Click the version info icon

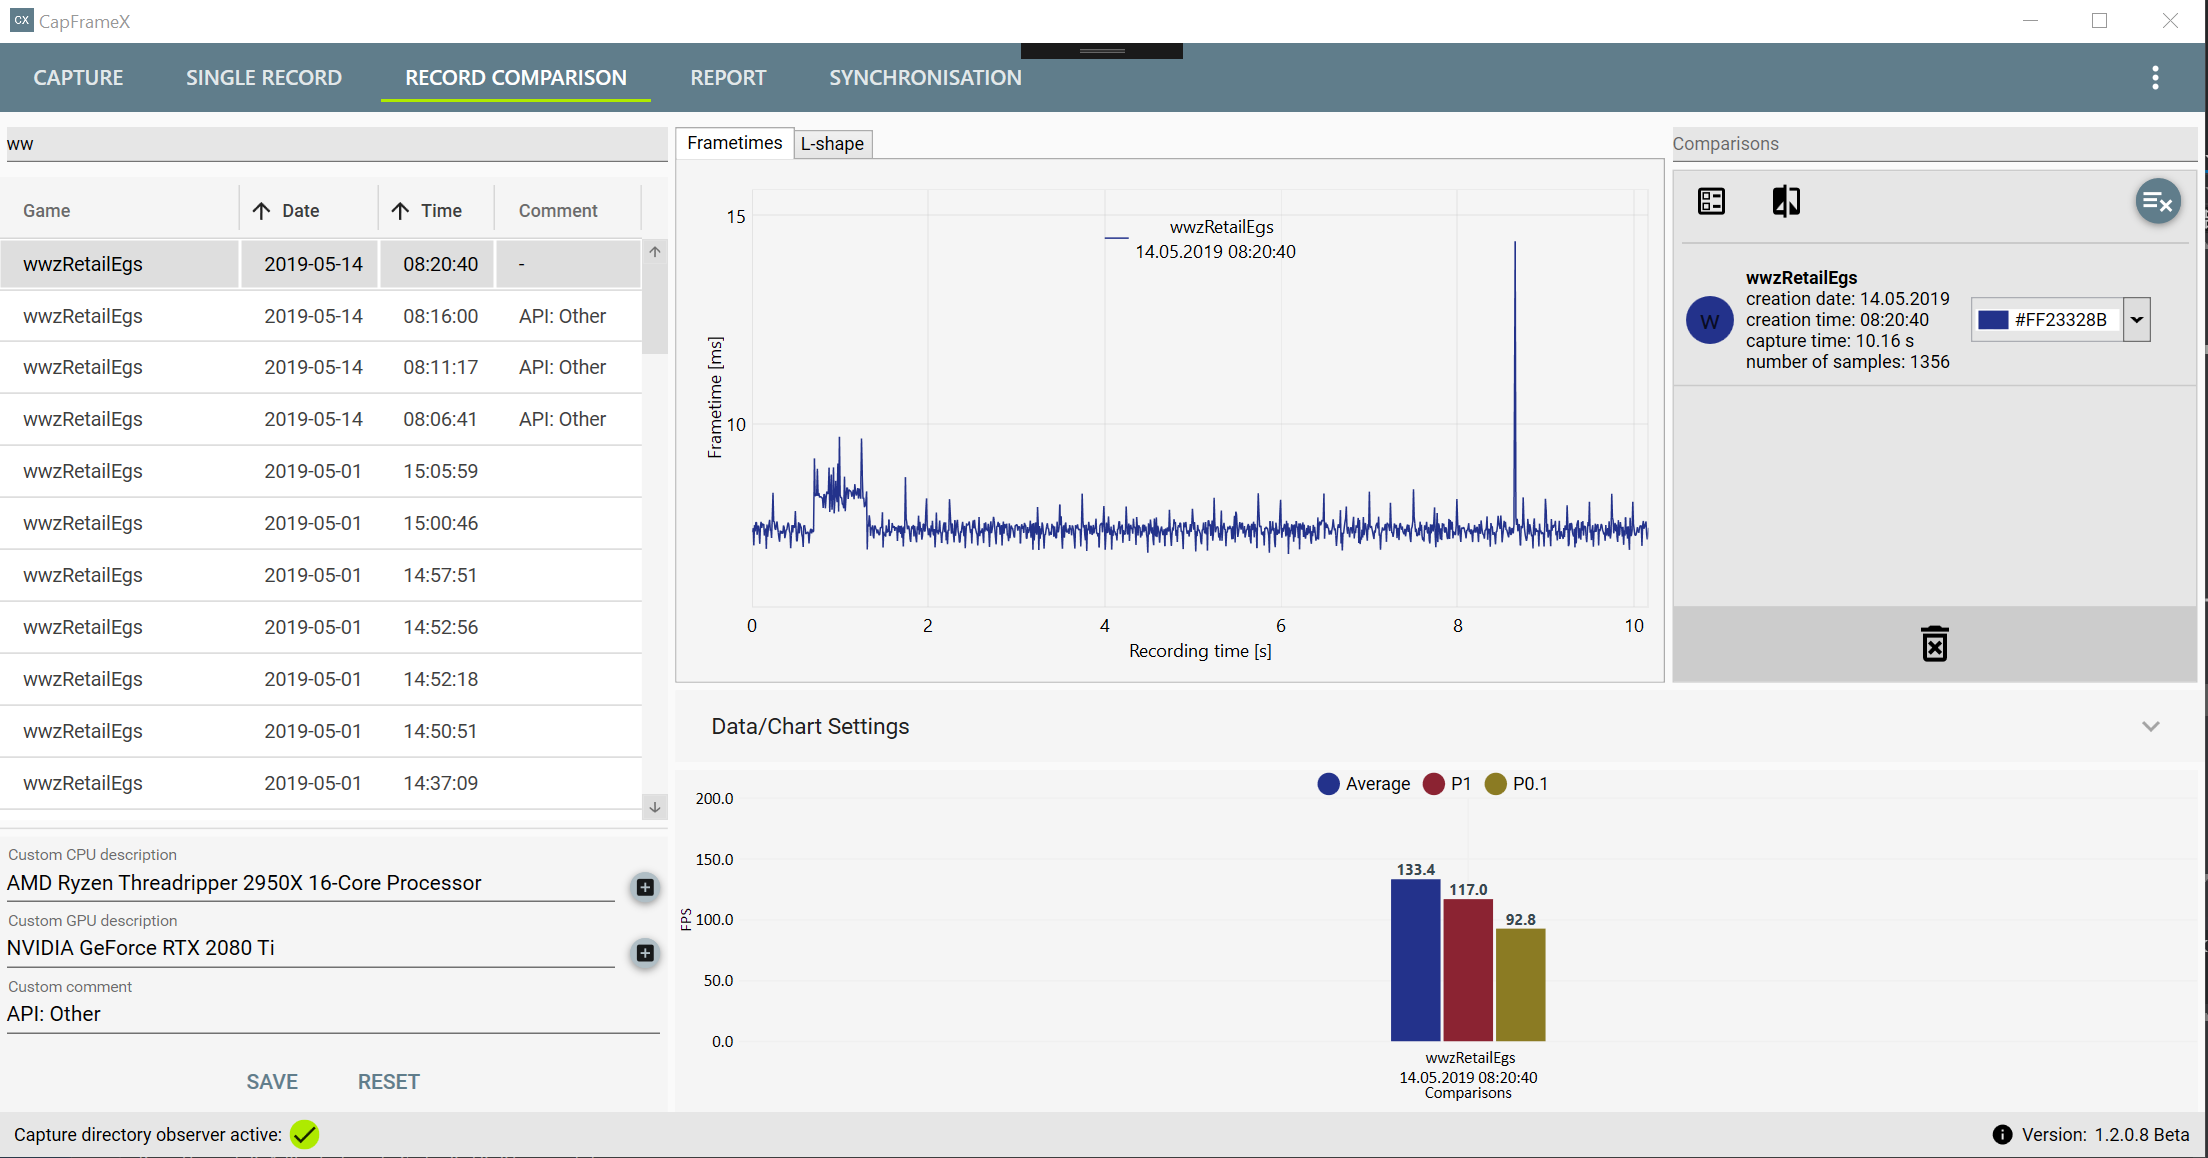point(2001,1134)
